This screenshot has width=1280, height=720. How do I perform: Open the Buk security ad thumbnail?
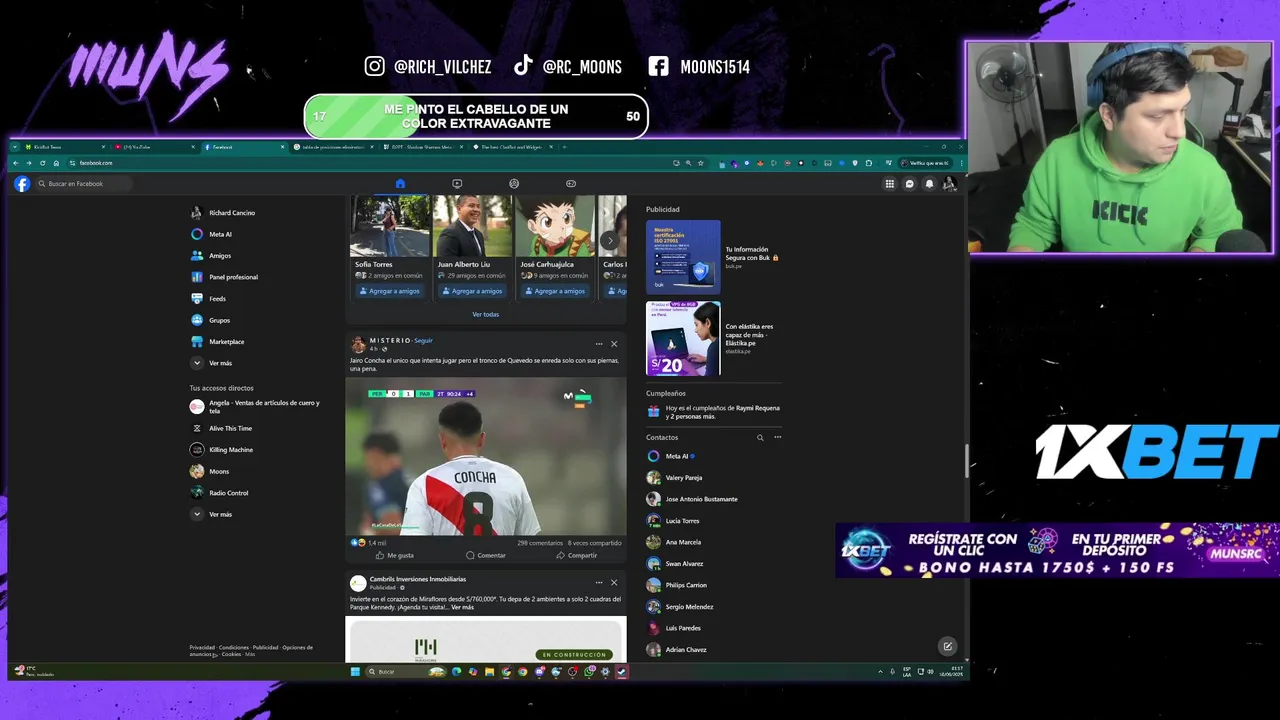[x=683, y=257]
